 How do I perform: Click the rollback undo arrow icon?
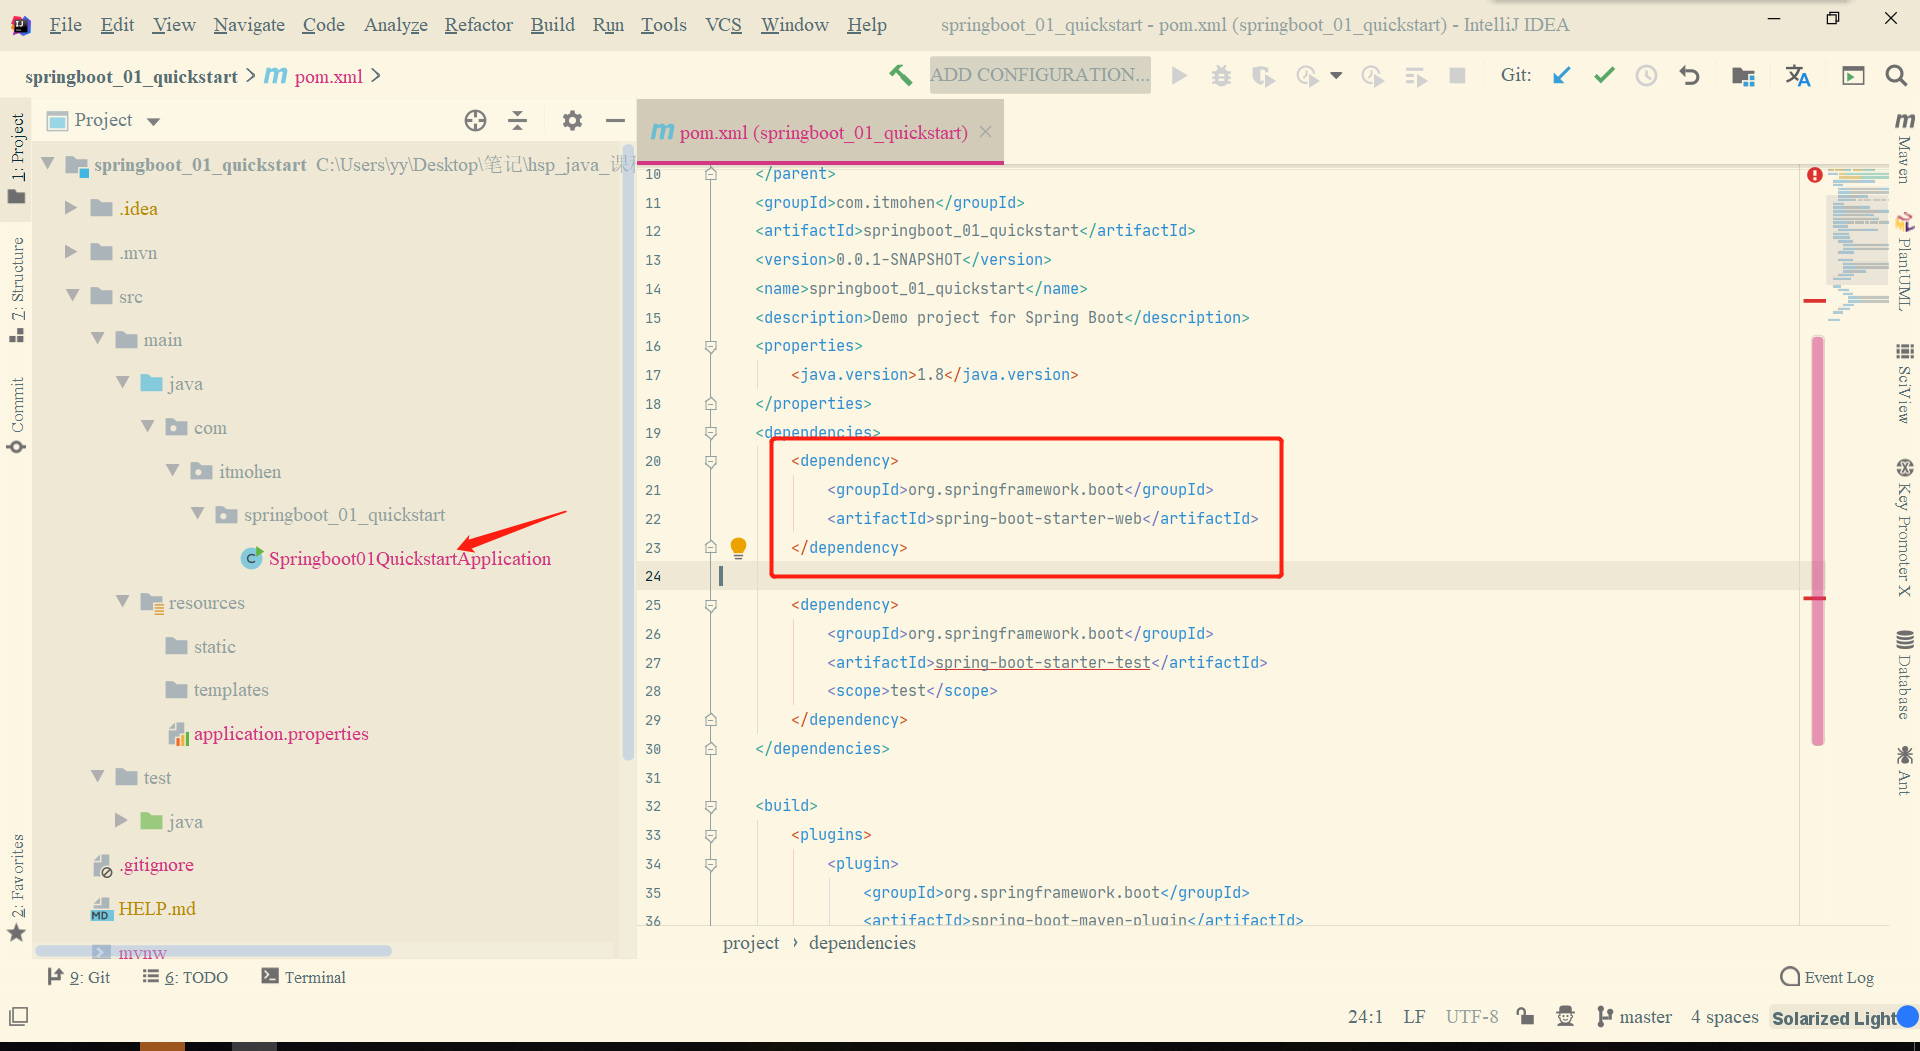[1689, 76]
